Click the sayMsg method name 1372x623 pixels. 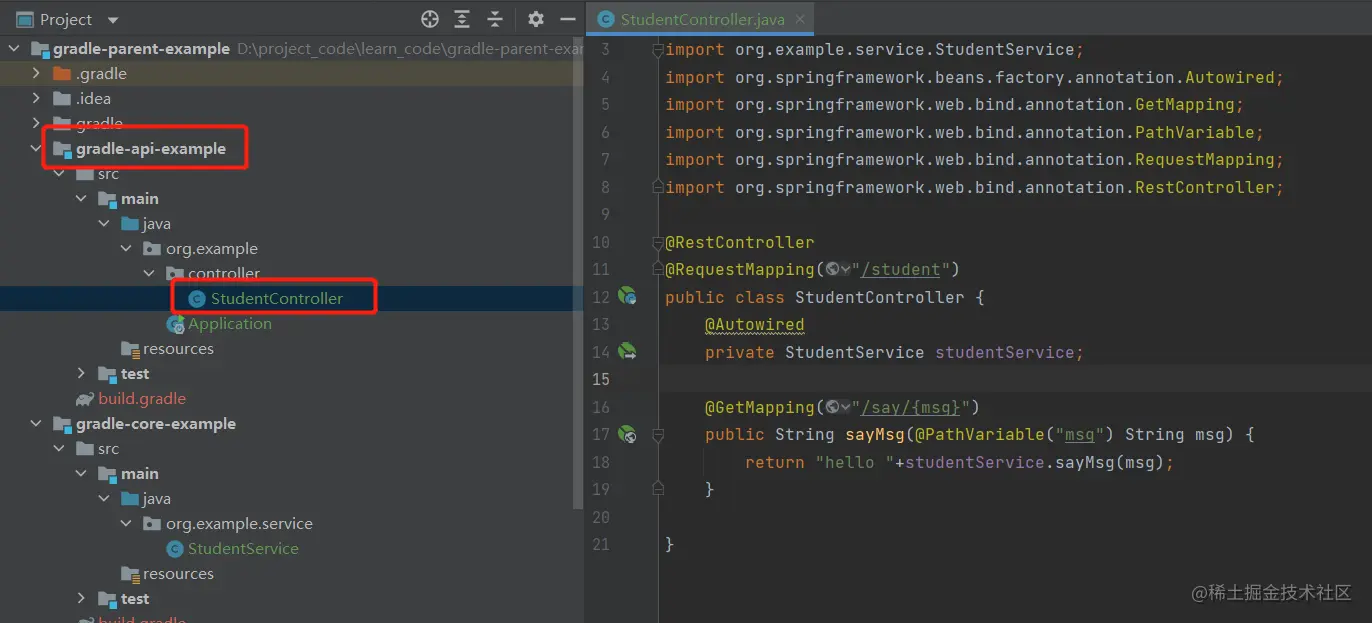point(875,435)
